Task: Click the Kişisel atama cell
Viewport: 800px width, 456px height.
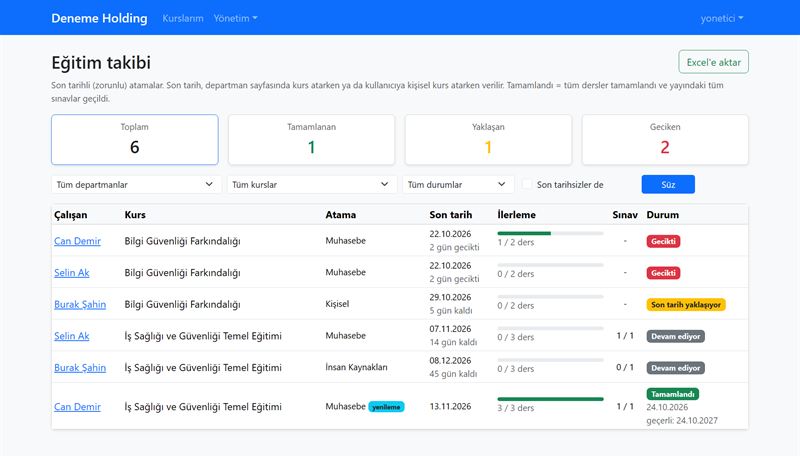Action: click(x=337, y=304)
